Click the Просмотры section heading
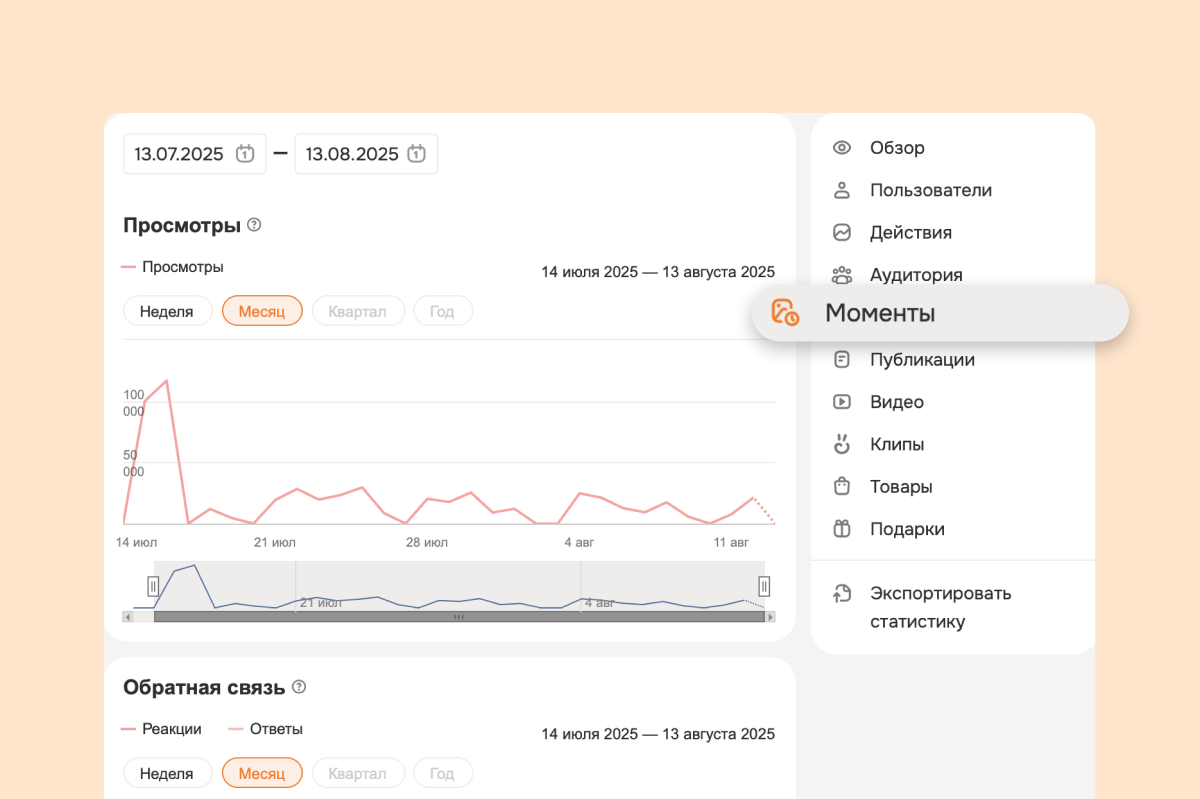Image resolution: width=1200 pixels, height=799 pixels. click(x=182, y=225)
